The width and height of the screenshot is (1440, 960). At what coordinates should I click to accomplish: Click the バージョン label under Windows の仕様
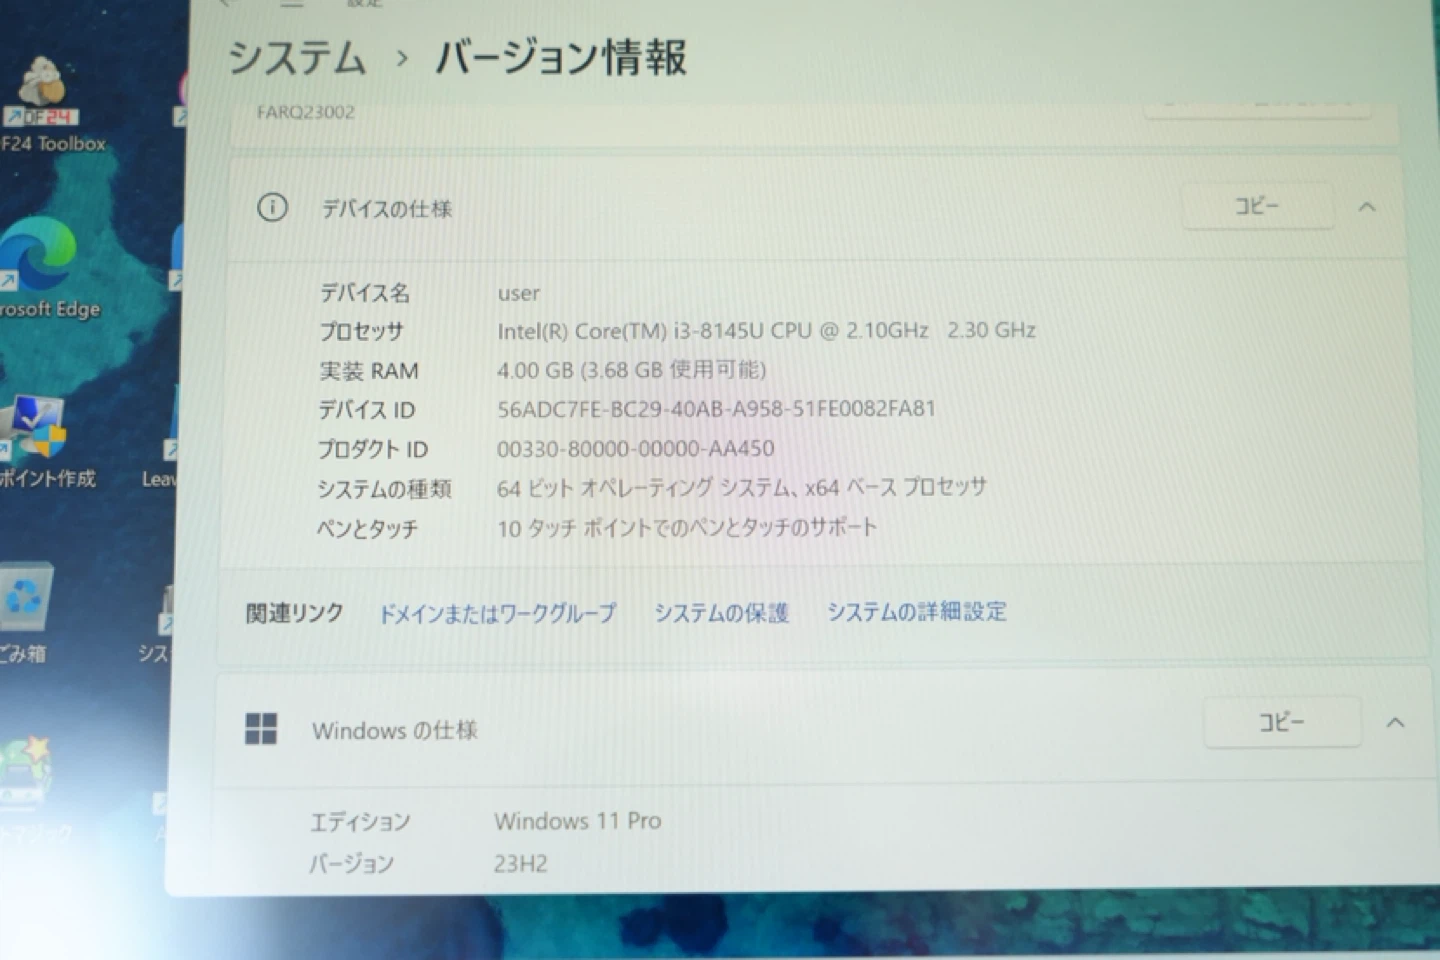[351, 864]
